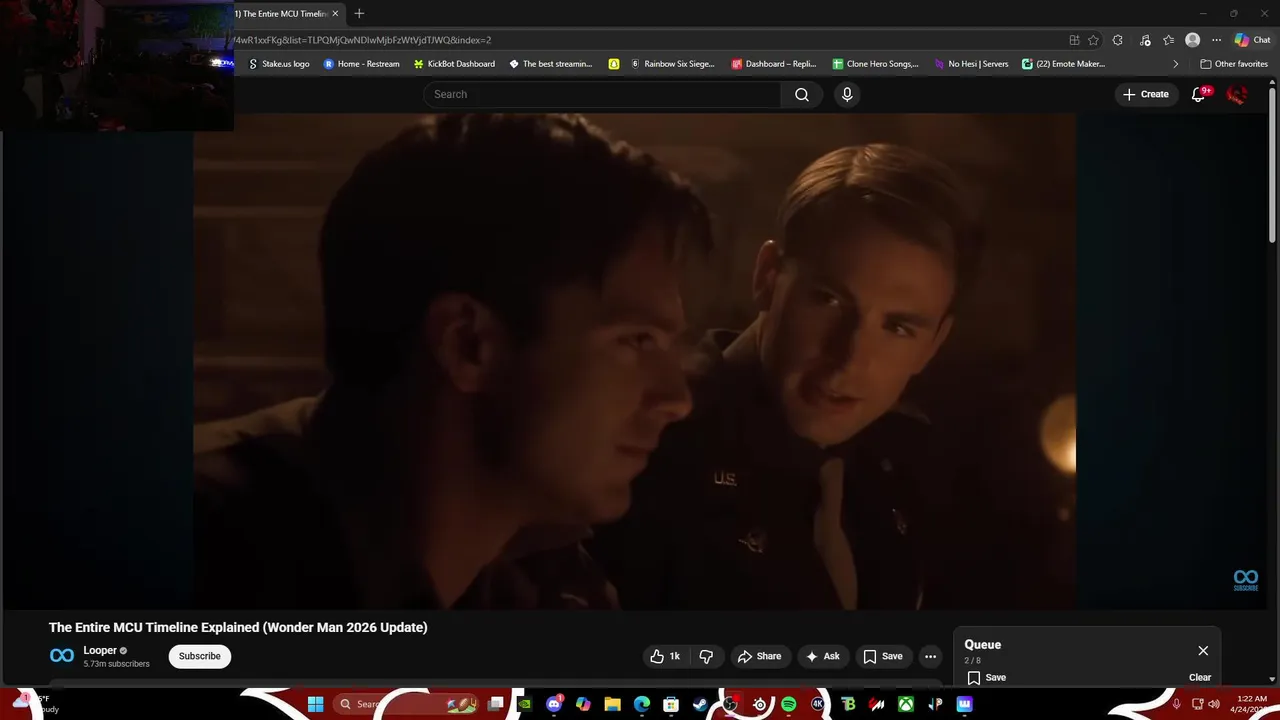This screenshot has width=1280, height=720.
Task: Open YouTube account avatar menu
Action: pos(1237,94)
